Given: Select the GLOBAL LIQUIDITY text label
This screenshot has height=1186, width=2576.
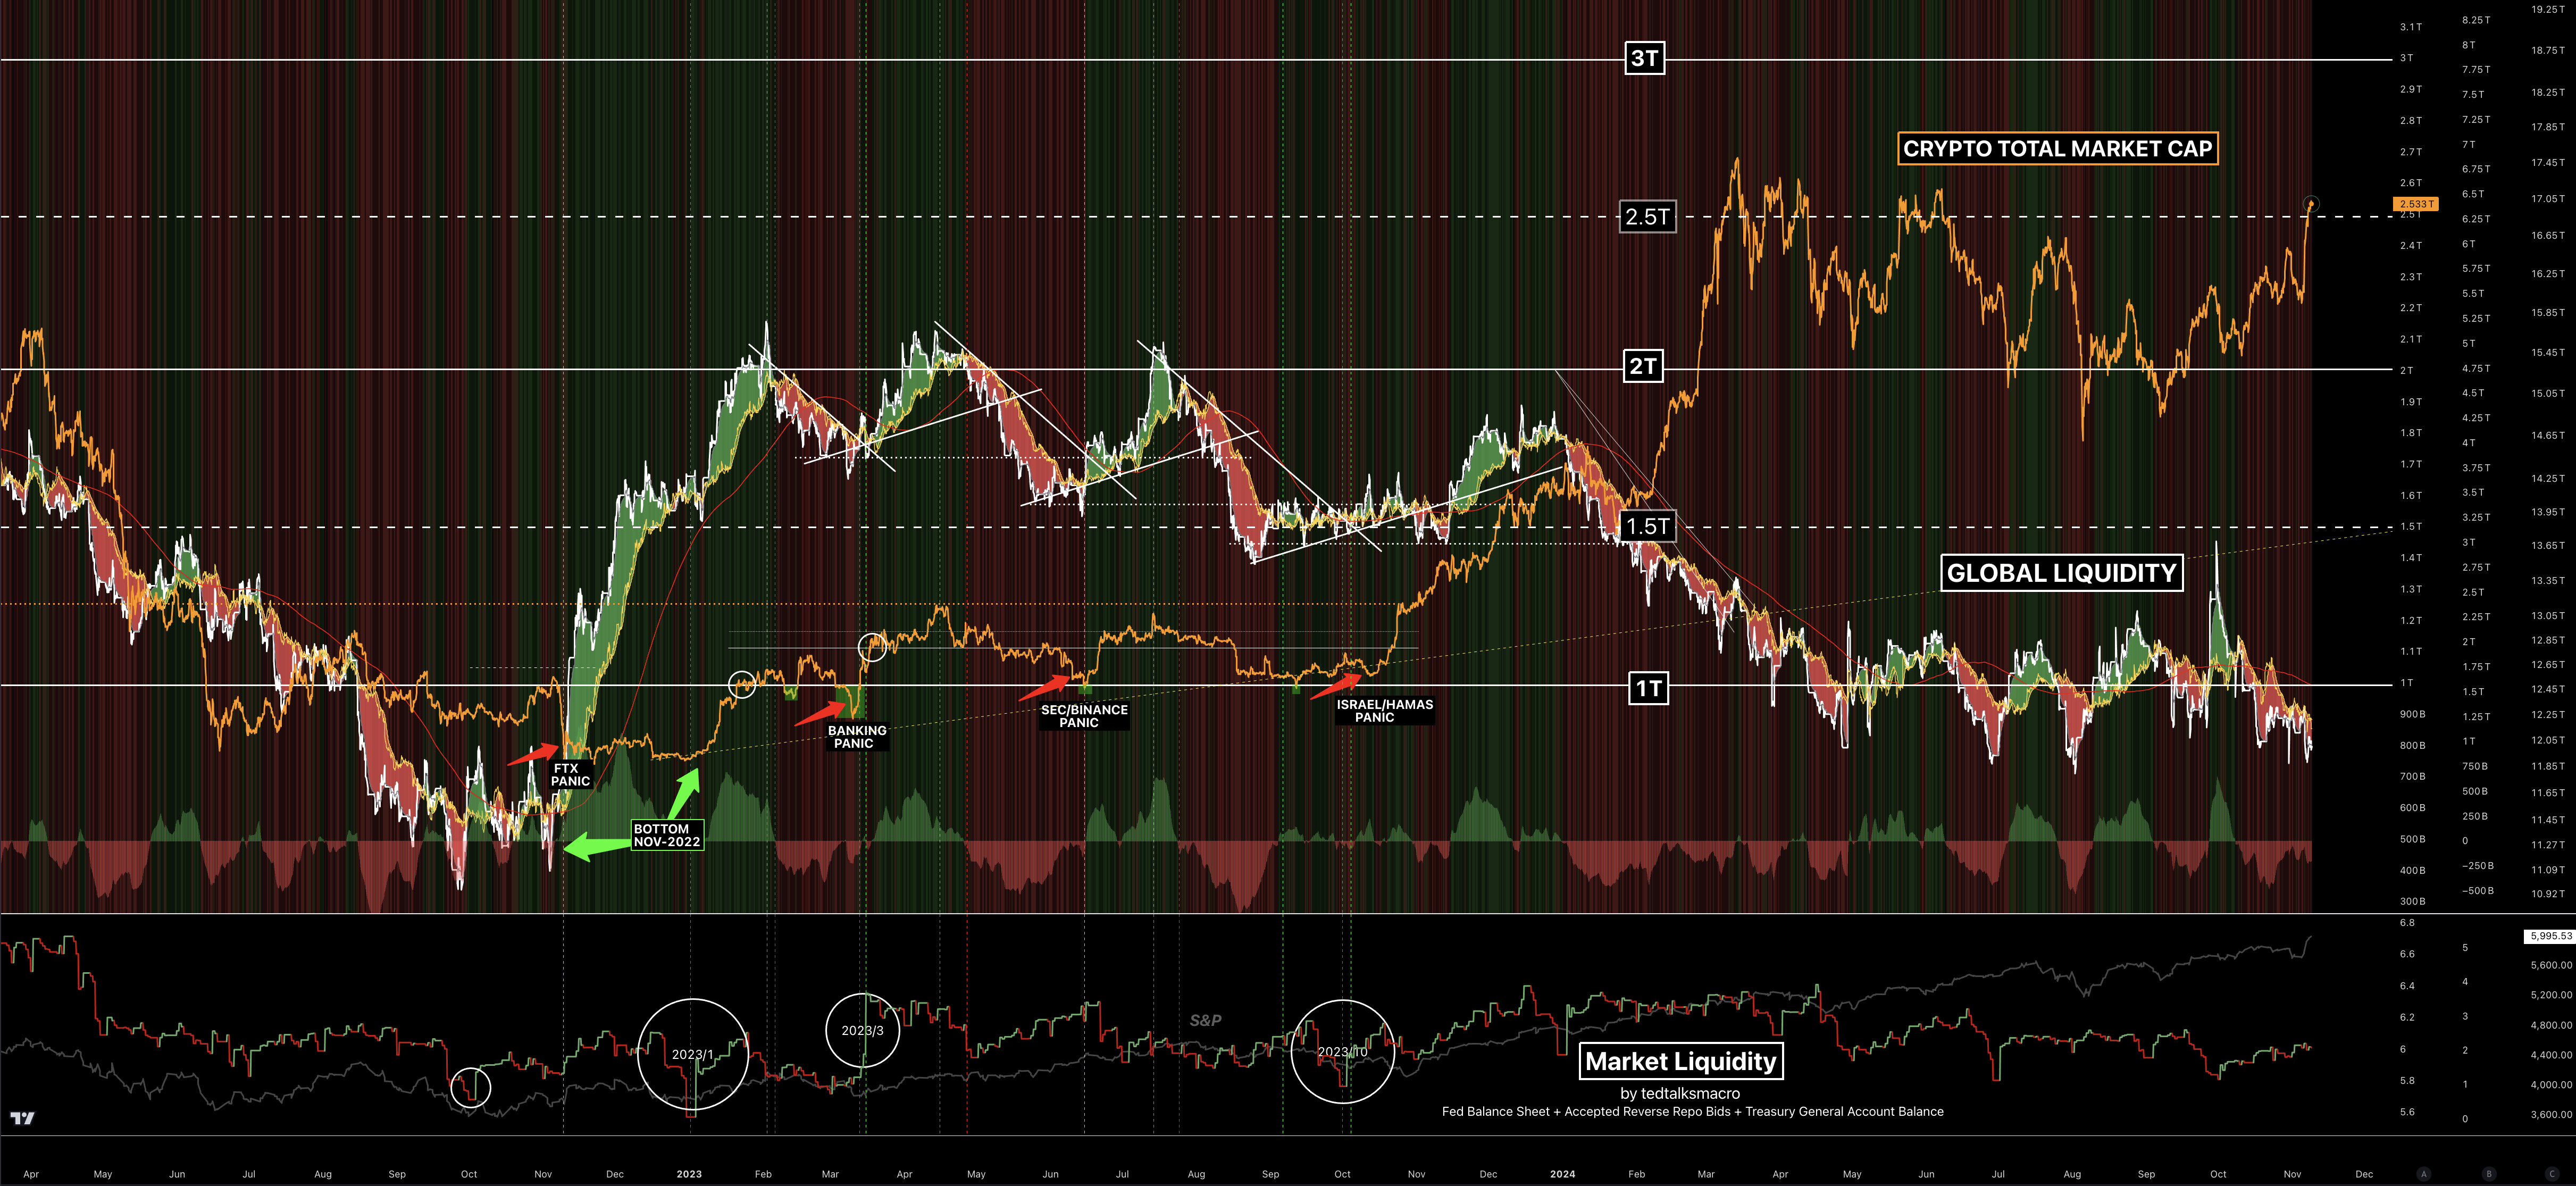Looking at the screenshot, I should pos(2061,573).
